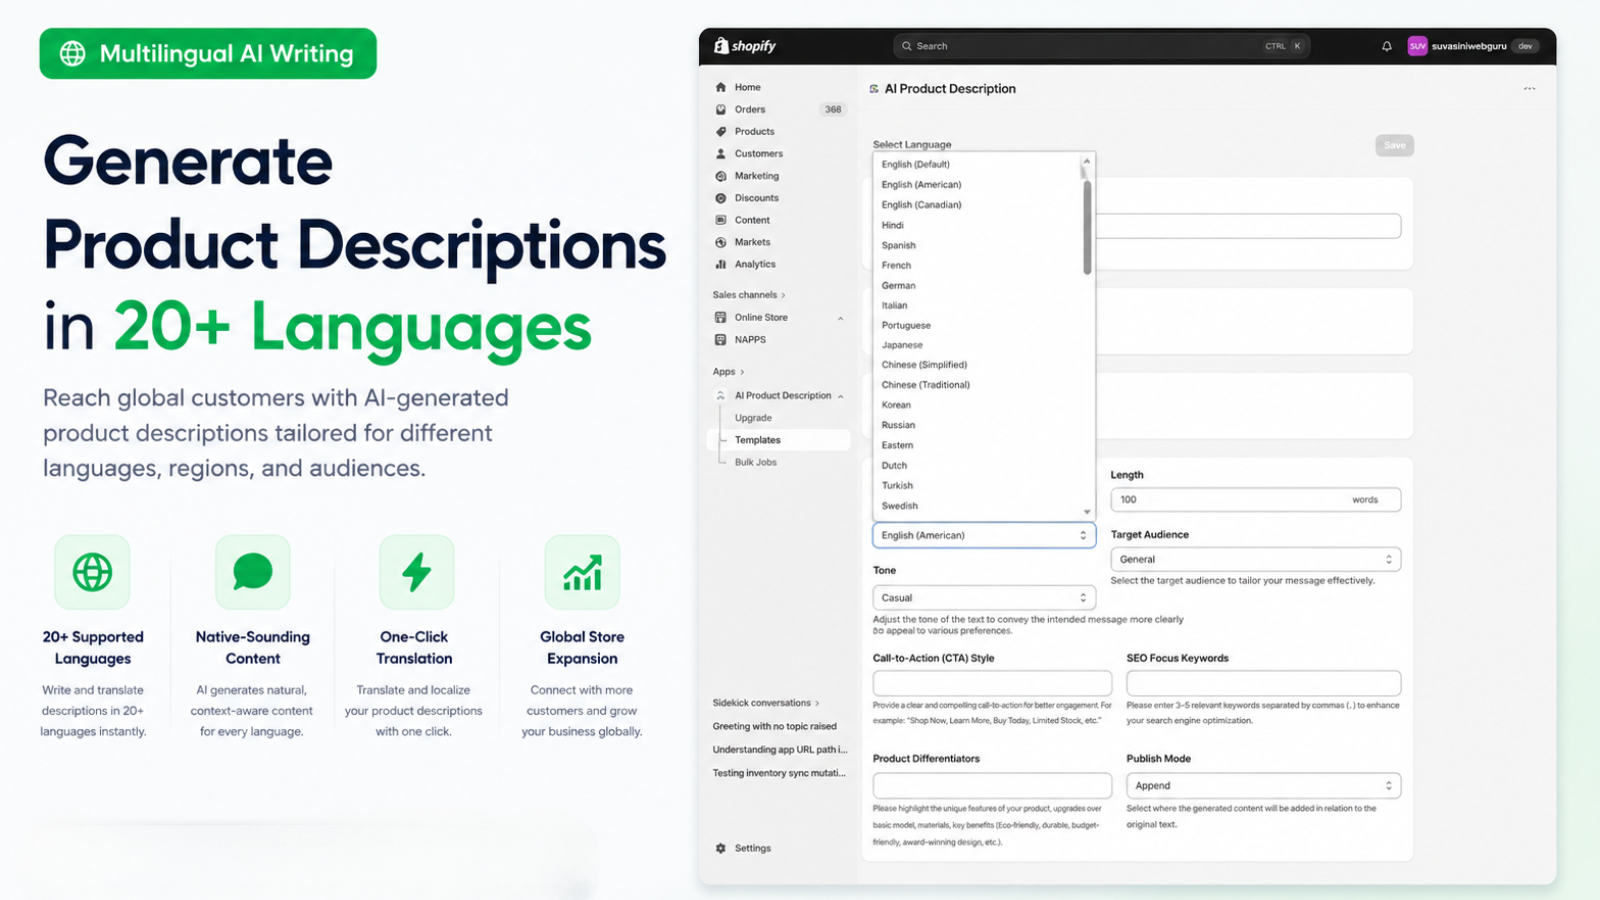Open the Upgrade submenu item

tap(753, 418)
